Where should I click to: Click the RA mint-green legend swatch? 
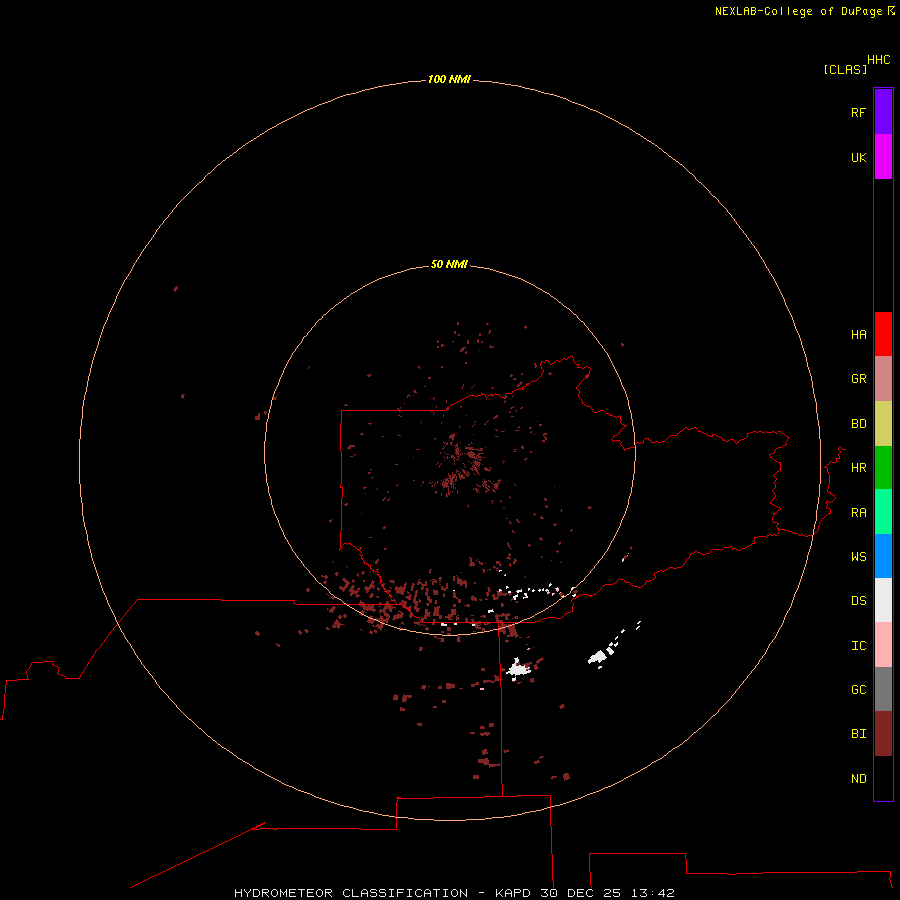883,512
